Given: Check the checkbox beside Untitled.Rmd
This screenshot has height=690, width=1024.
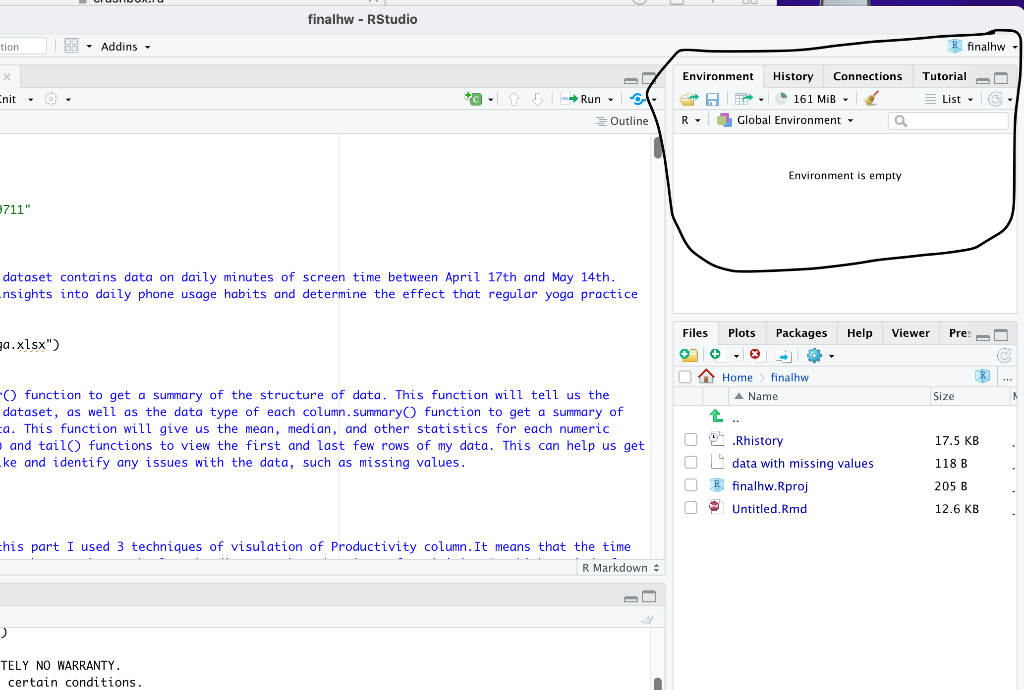Looking at the screenshot, I should (691, 509).
